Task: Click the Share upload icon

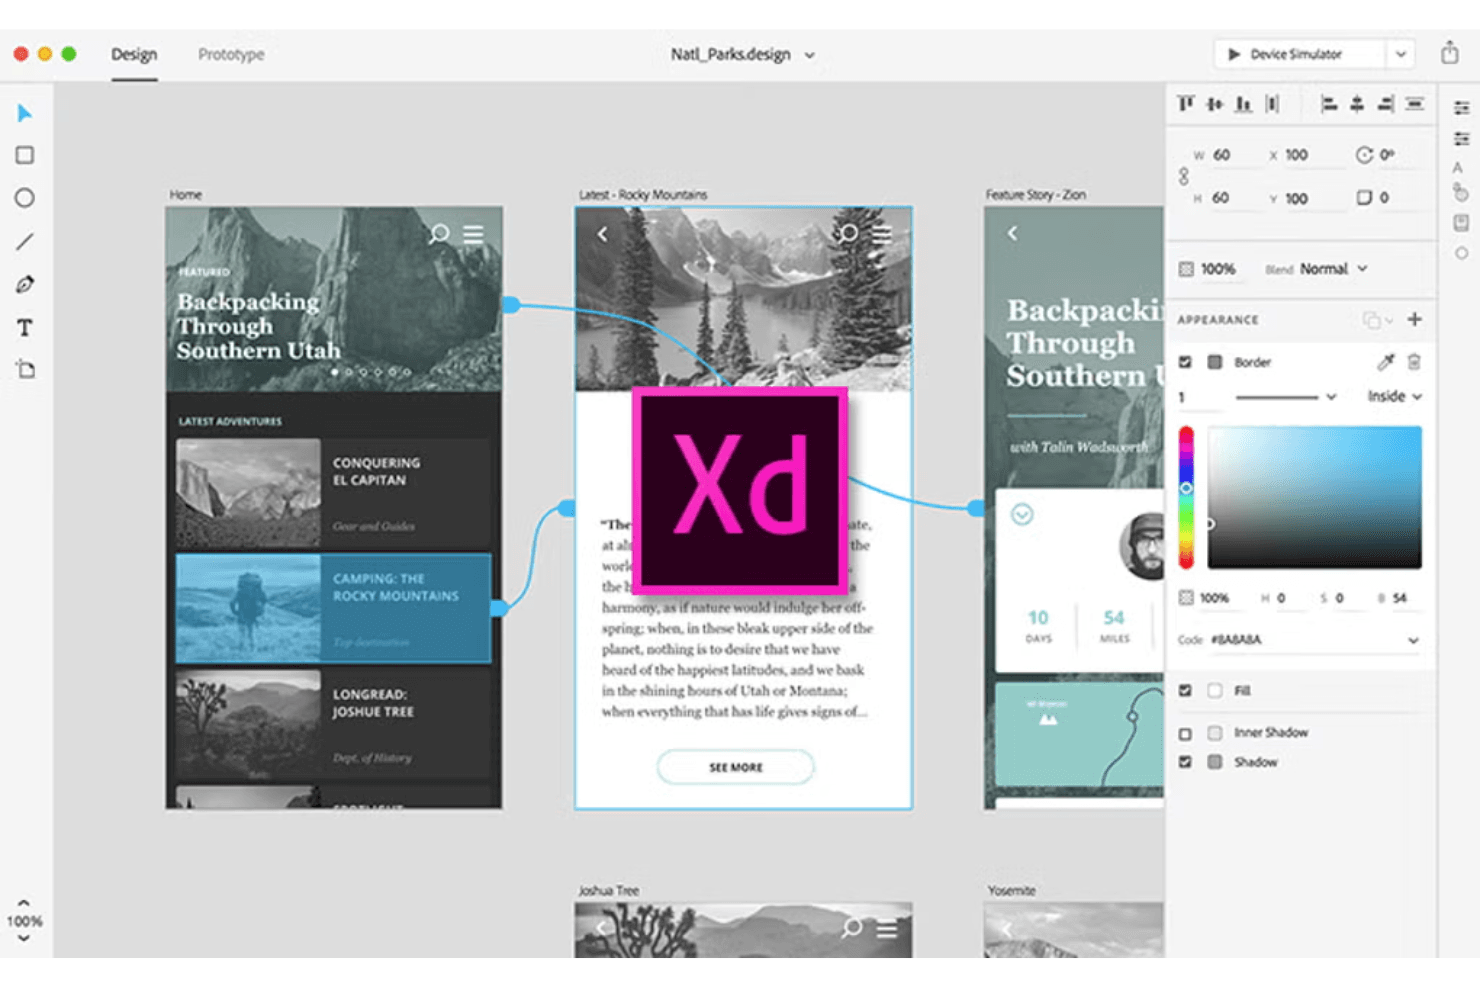Action: coord(1449,53)
